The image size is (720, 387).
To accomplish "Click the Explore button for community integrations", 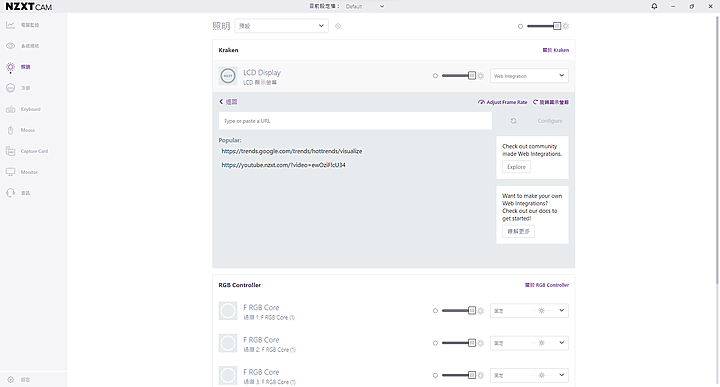I will [516, 167].
